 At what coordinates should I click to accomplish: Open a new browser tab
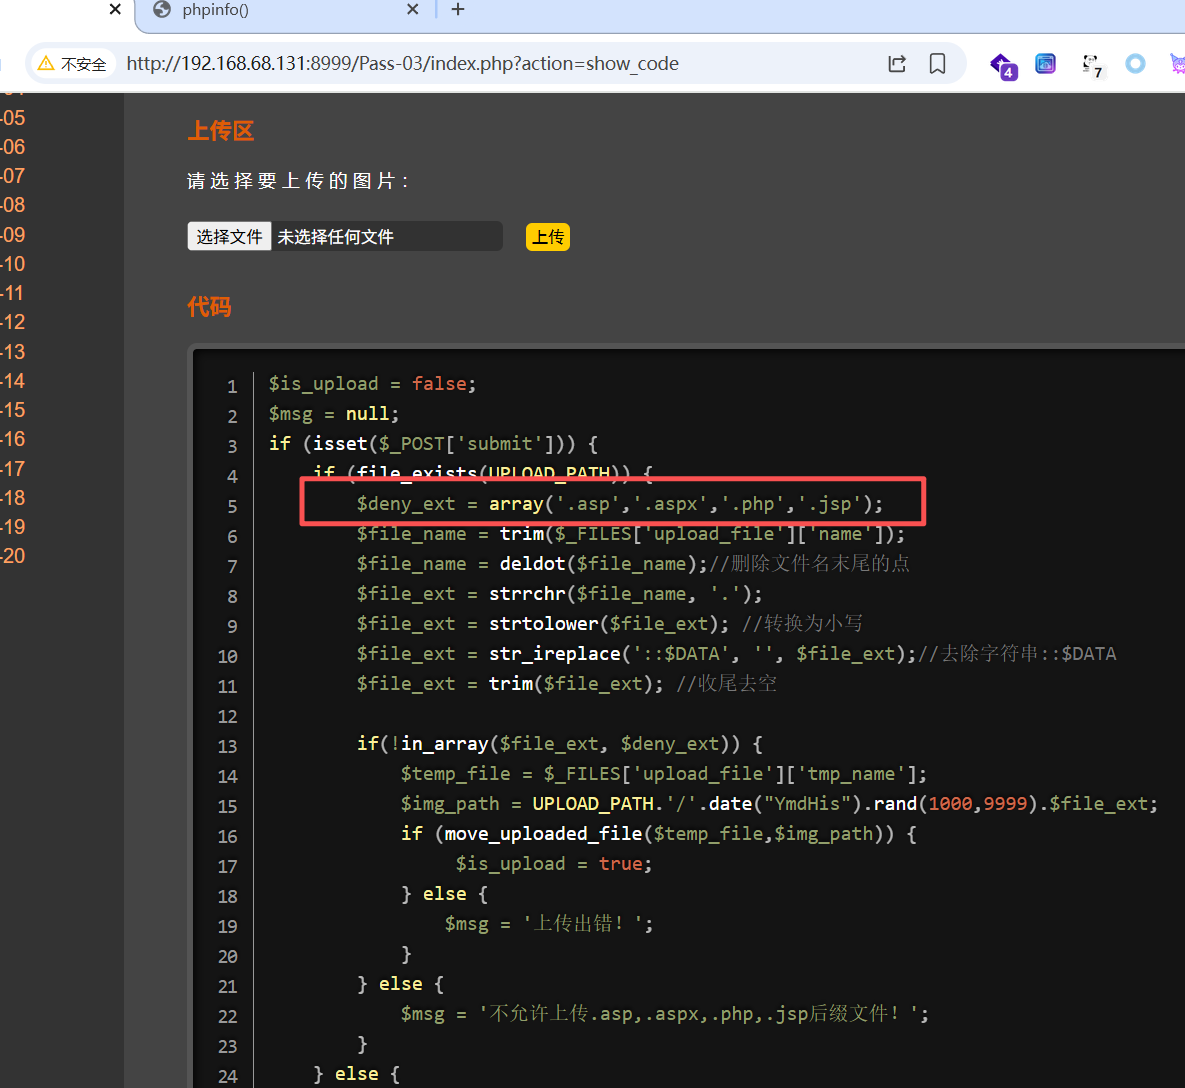457,10
